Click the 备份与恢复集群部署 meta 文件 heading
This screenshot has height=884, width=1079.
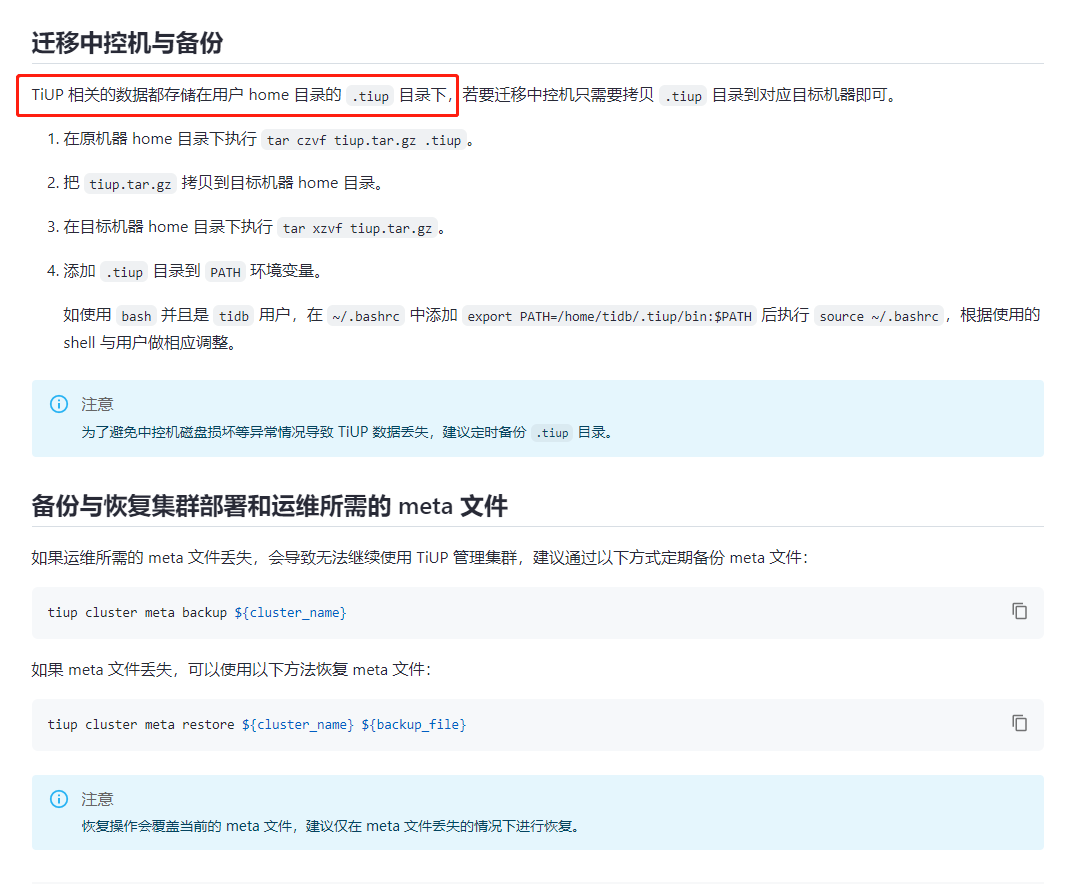click(x=269, y=506)
